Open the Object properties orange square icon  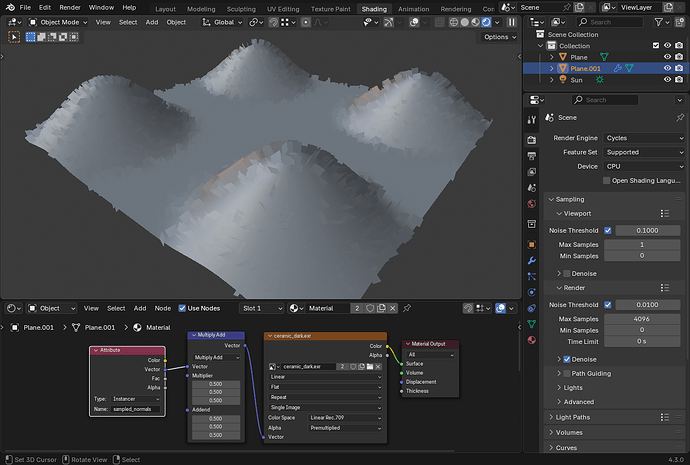(532, 244)
